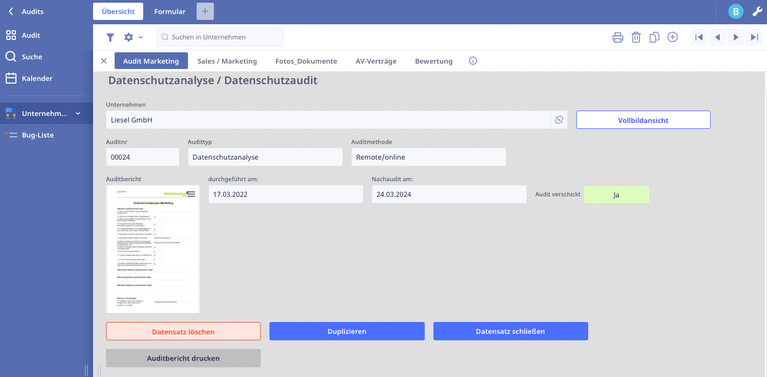767x377 pixels.
Task: Click the Unternehmen field Liesel GmbH
Action: (x=328, y=120)
